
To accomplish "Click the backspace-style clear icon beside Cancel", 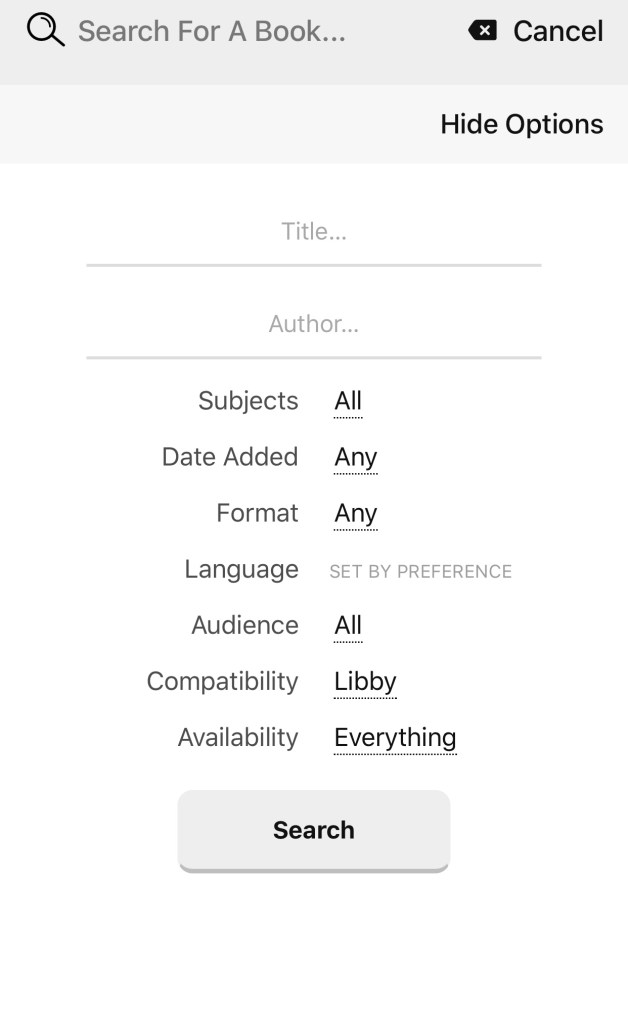I will [x=482, y=31].
